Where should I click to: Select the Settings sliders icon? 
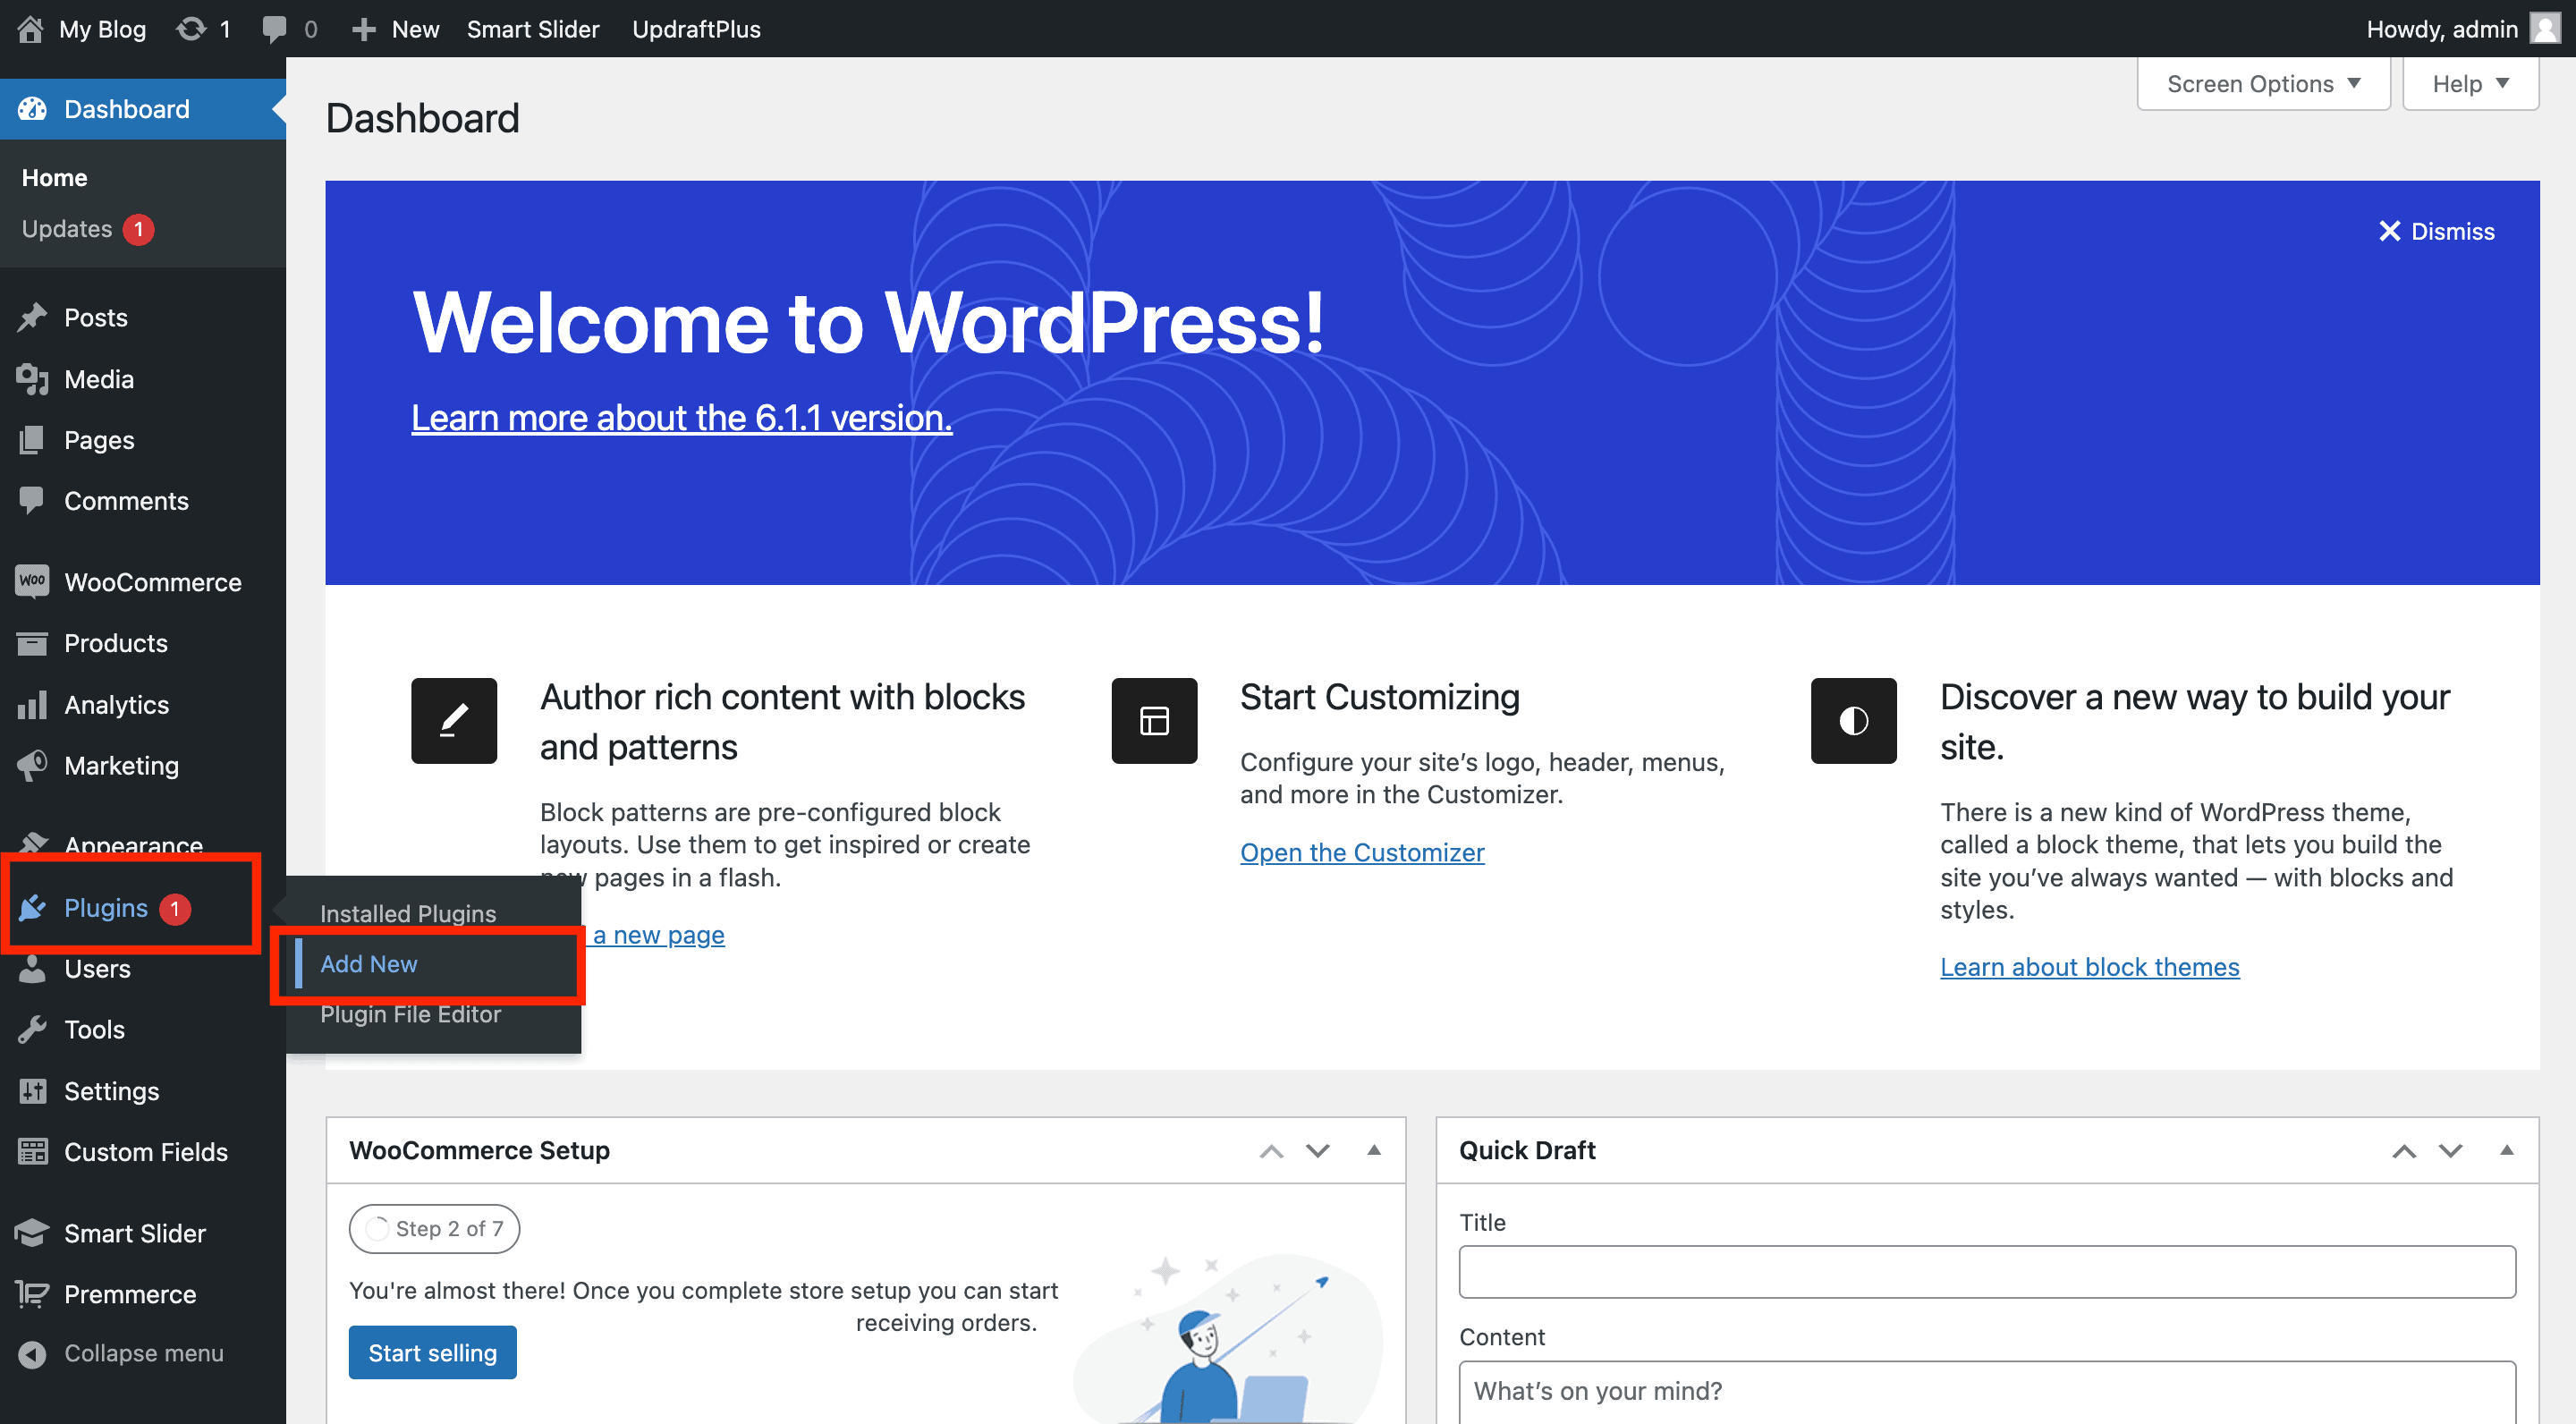pyautogui.click(x=32, y=1091)
